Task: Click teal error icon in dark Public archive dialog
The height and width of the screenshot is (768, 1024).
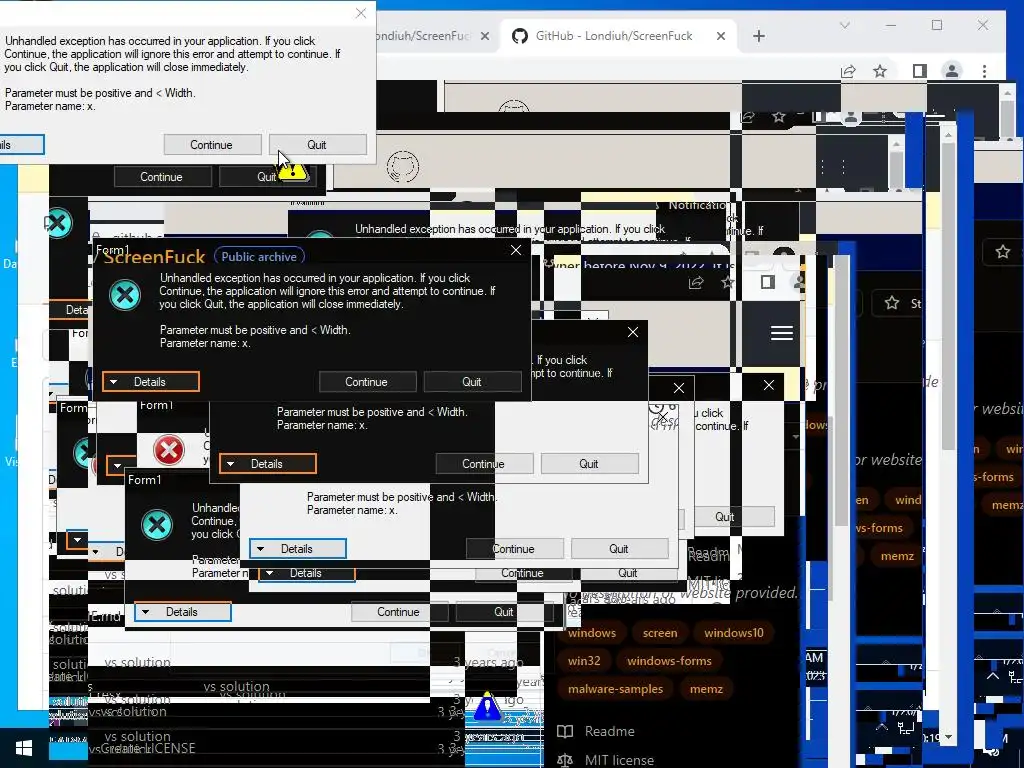Action: click(x=125, y=295)
